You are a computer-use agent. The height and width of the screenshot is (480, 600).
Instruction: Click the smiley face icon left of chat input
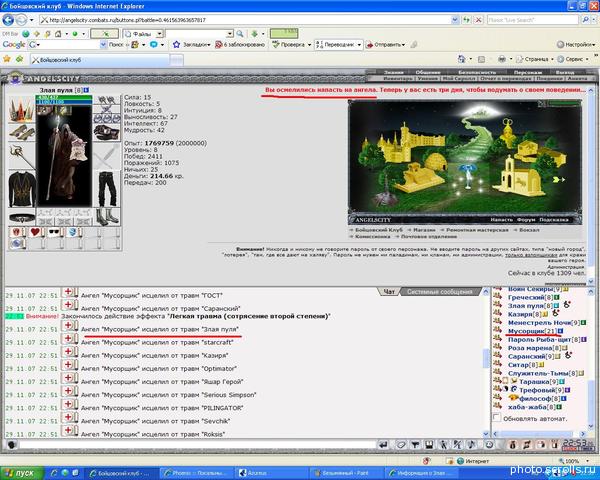[x=11, y=445]
